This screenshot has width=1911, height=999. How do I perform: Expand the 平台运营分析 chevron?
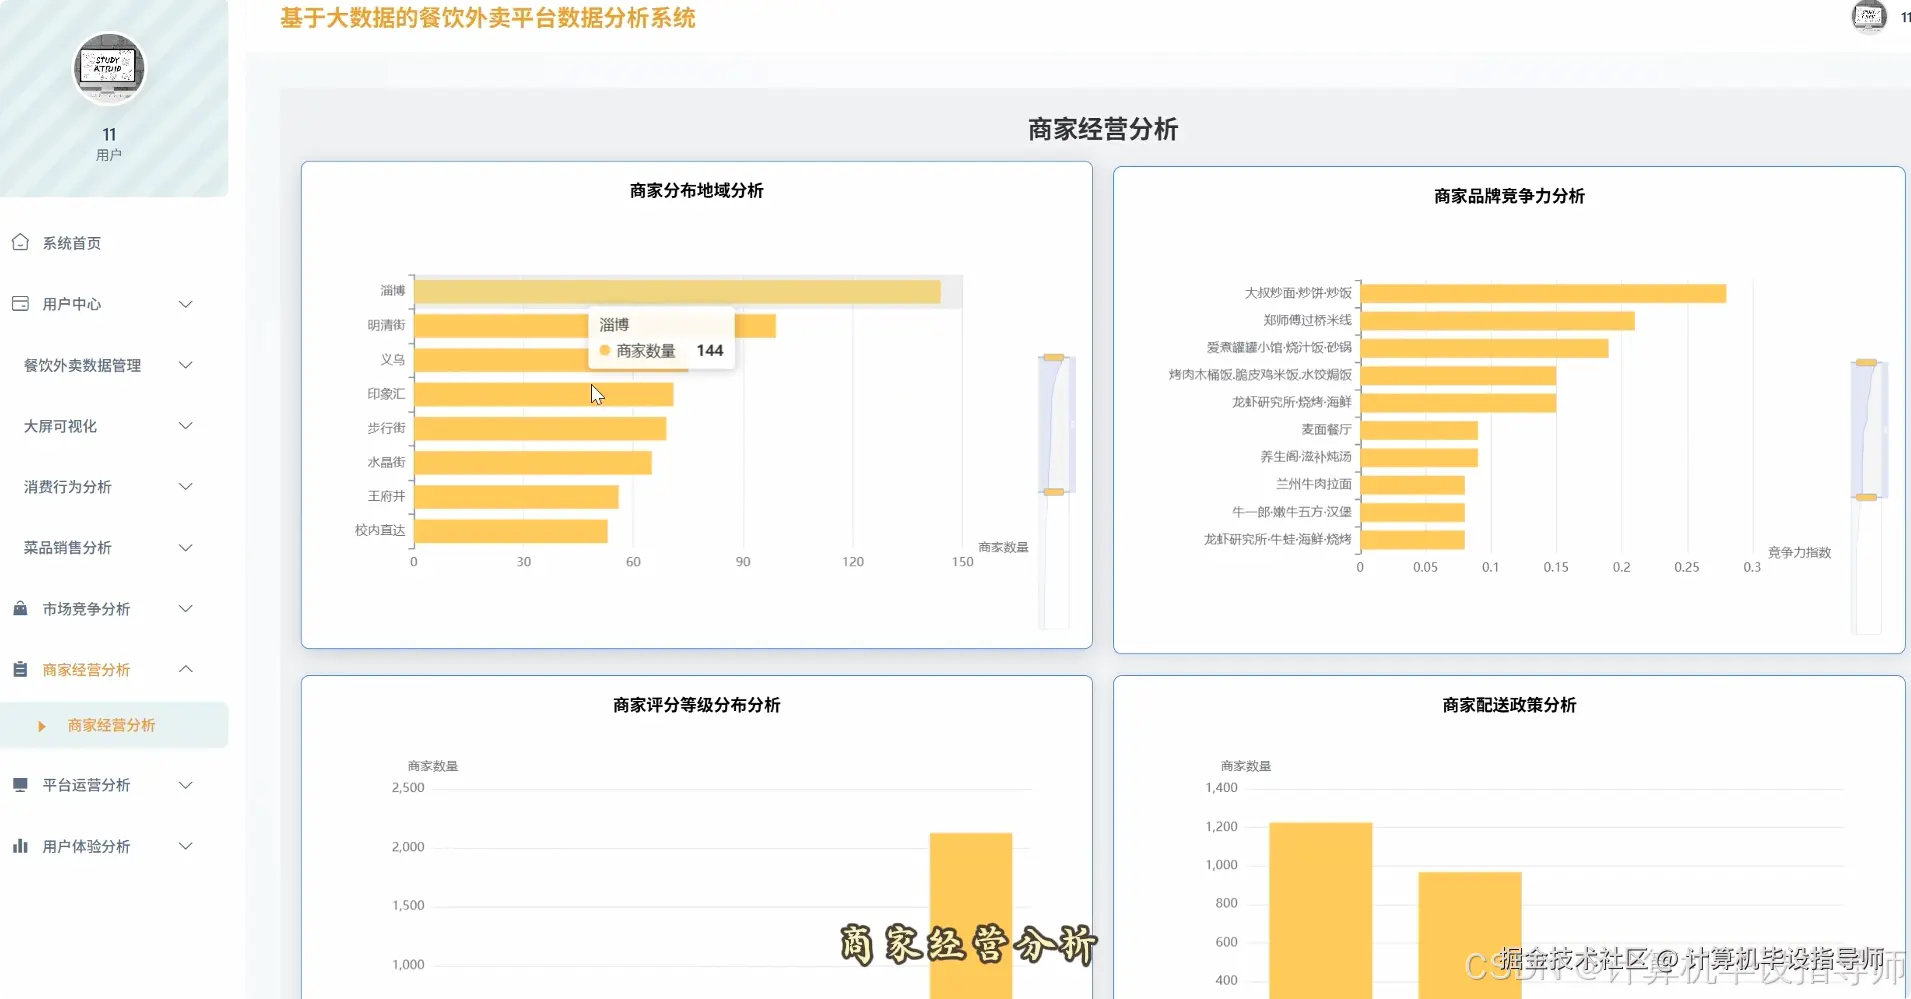pos(185,785)
